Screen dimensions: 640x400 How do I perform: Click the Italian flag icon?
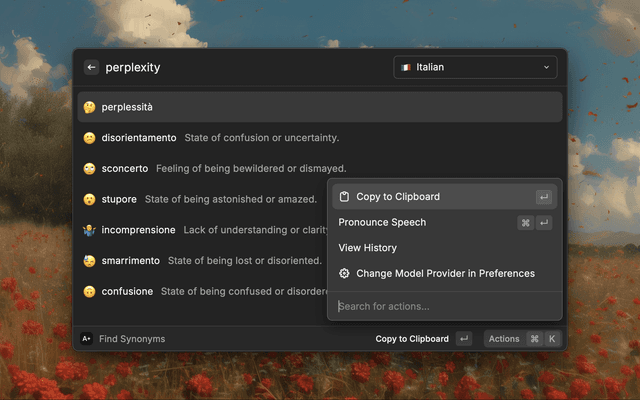pyautogui.click(x=406, y=67)
